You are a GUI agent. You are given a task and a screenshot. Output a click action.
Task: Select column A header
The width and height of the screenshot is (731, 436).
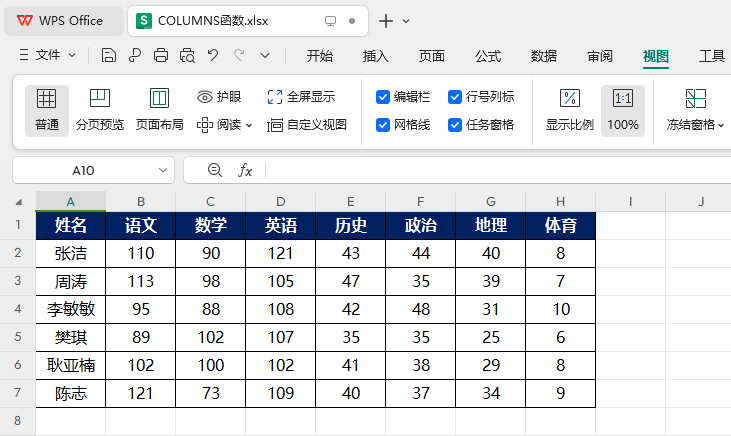pyautogui.click(x=70, y=201)
